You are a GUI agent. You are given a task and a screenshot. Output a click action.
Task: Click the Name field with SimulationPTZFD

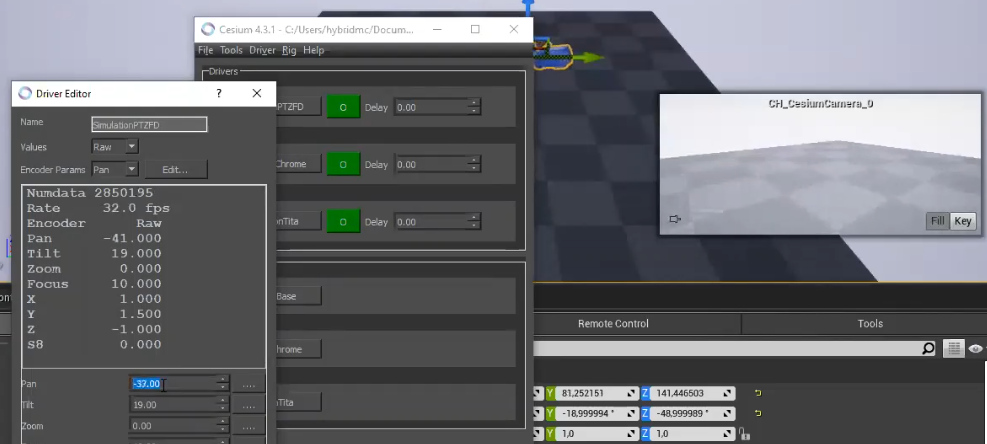149,125
